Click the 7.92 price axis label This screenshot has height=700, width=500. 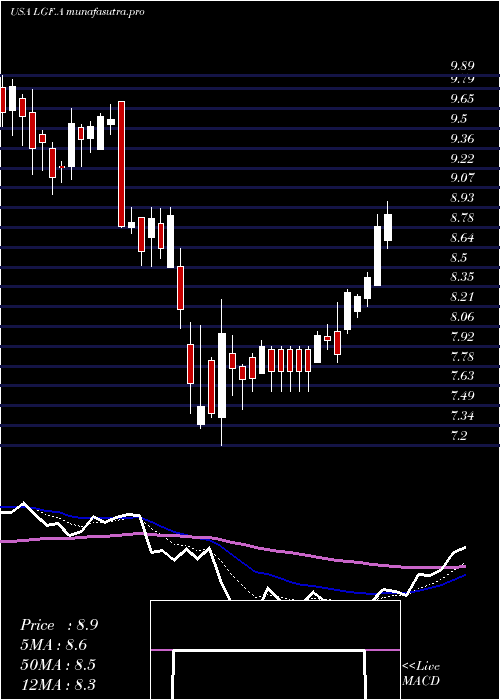[462, 337]
